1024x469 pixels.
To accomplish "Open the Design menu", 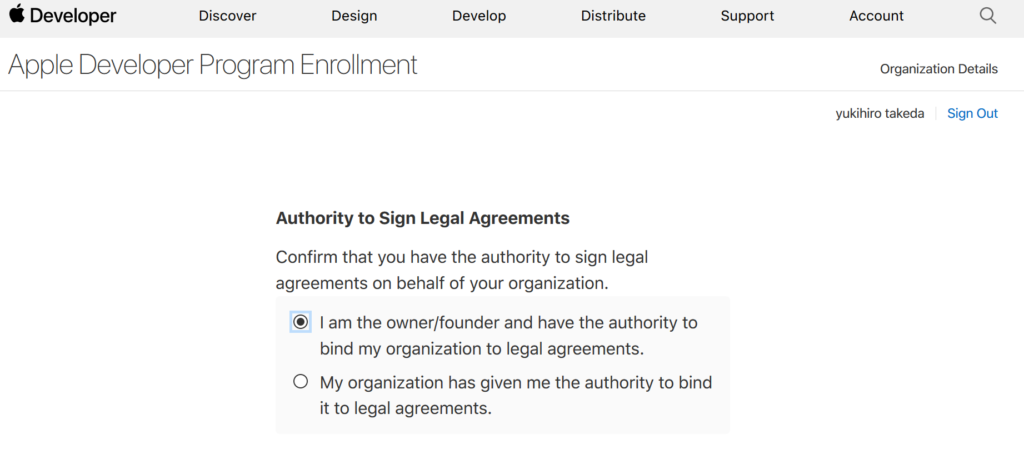I will (354, 16).
